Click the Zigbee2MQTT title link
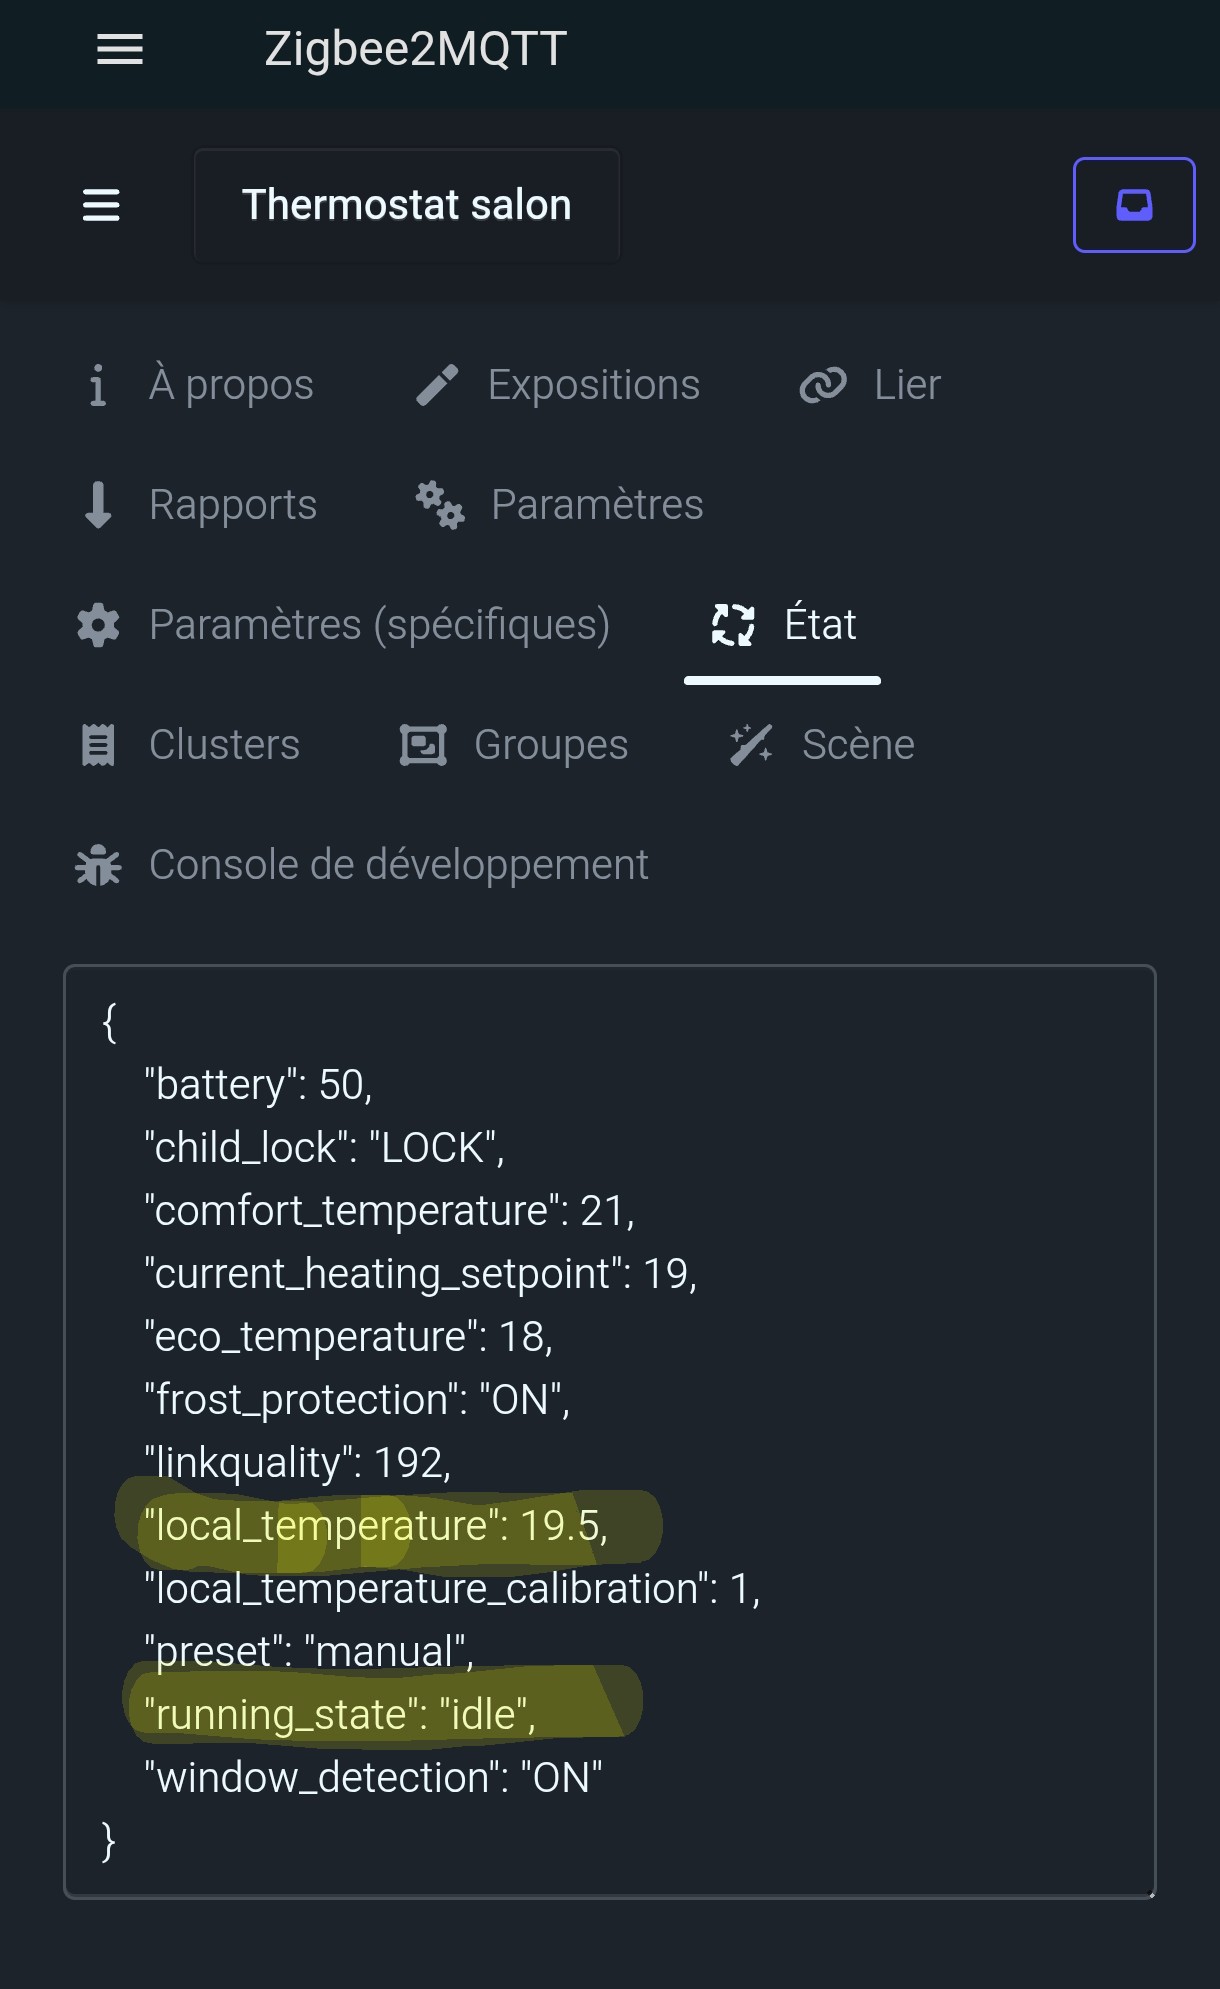This screenshot has height=1989, width=1220. pyautogui.click(x=415, y=49)
